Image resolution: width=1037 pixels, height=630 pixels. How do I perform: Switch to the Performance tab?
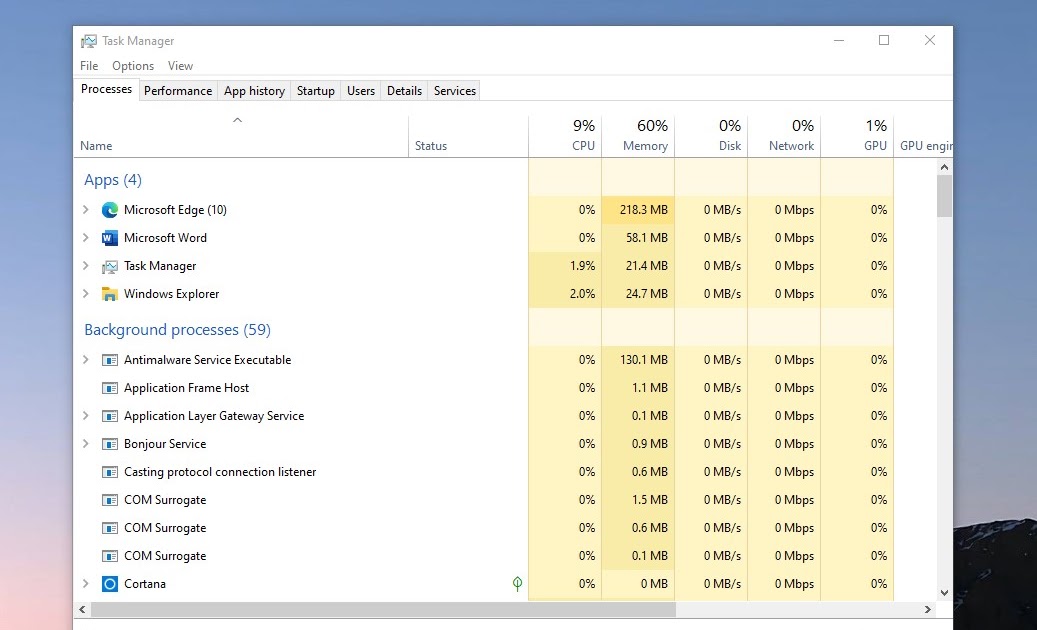pos(178,90)
